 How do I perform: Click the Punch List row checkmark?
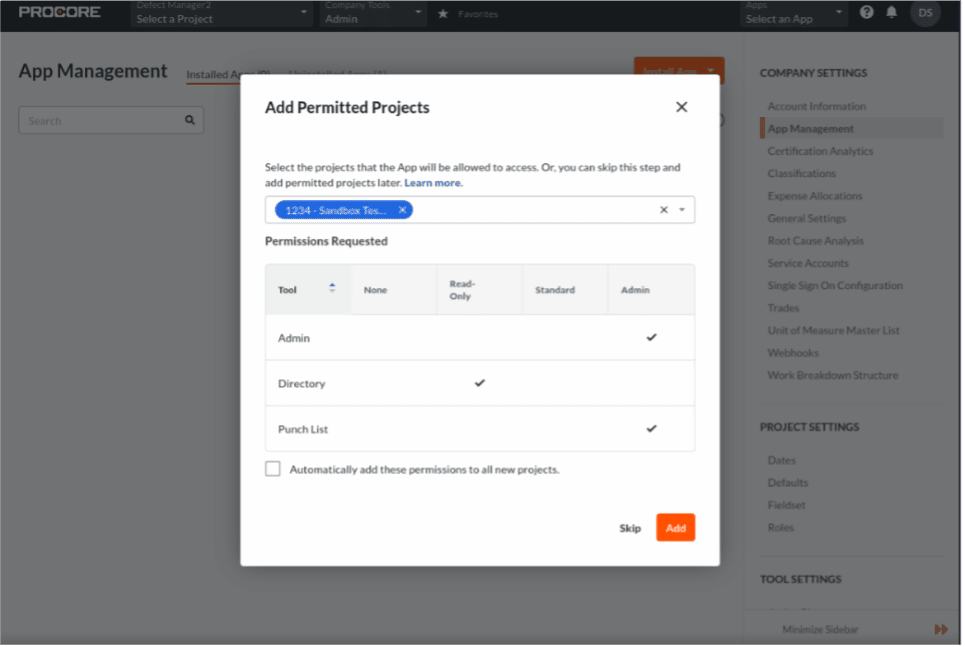click(x=654, y=430)
